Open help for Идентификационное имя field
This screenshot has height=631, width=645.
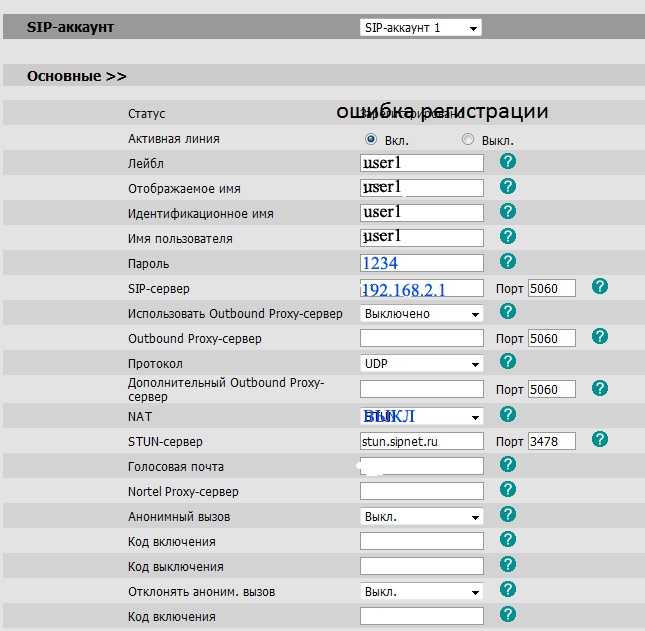pyautogui.click(x=508, y=211)
